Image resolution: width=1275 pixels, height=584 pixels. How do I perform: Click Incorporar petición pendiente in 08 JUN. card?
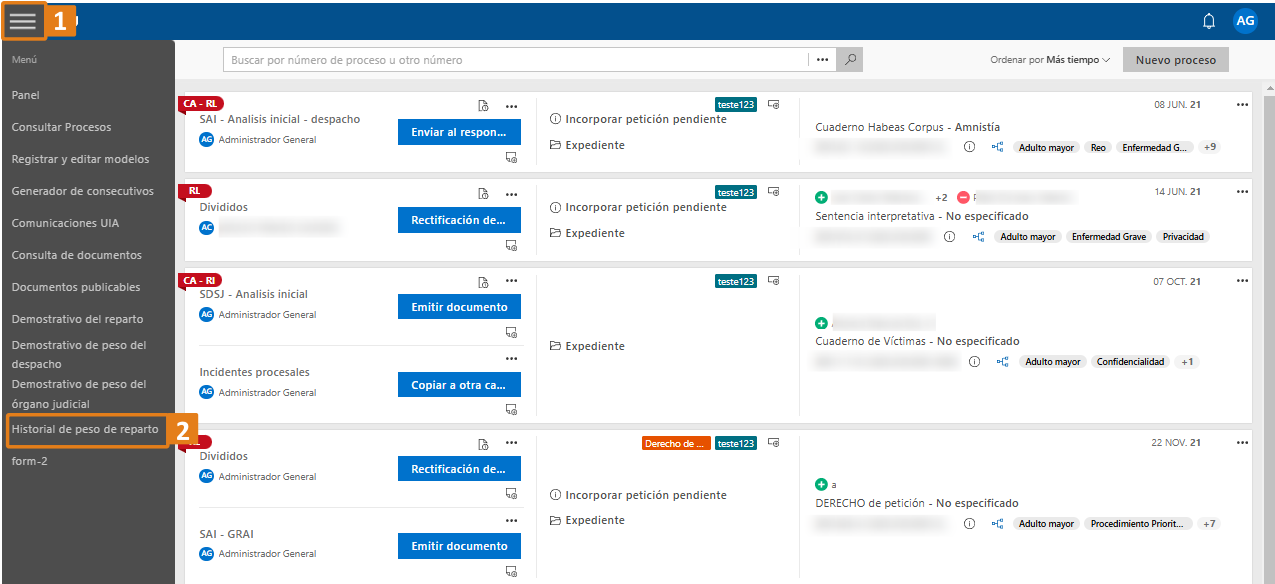coord(638,119)
